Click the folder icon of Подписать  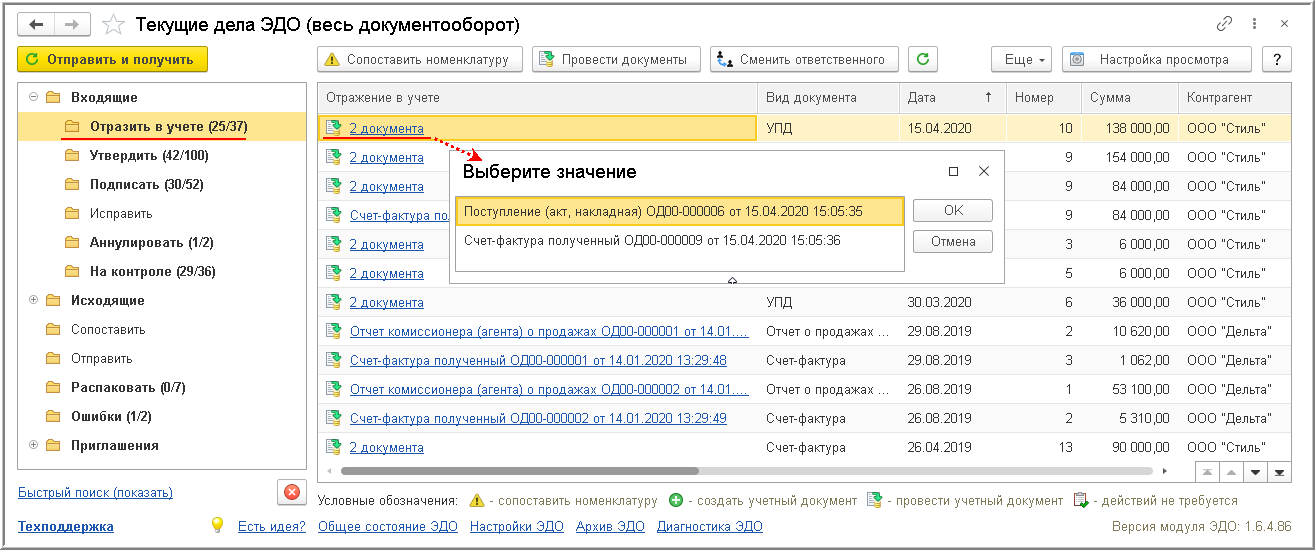(71, 185)
